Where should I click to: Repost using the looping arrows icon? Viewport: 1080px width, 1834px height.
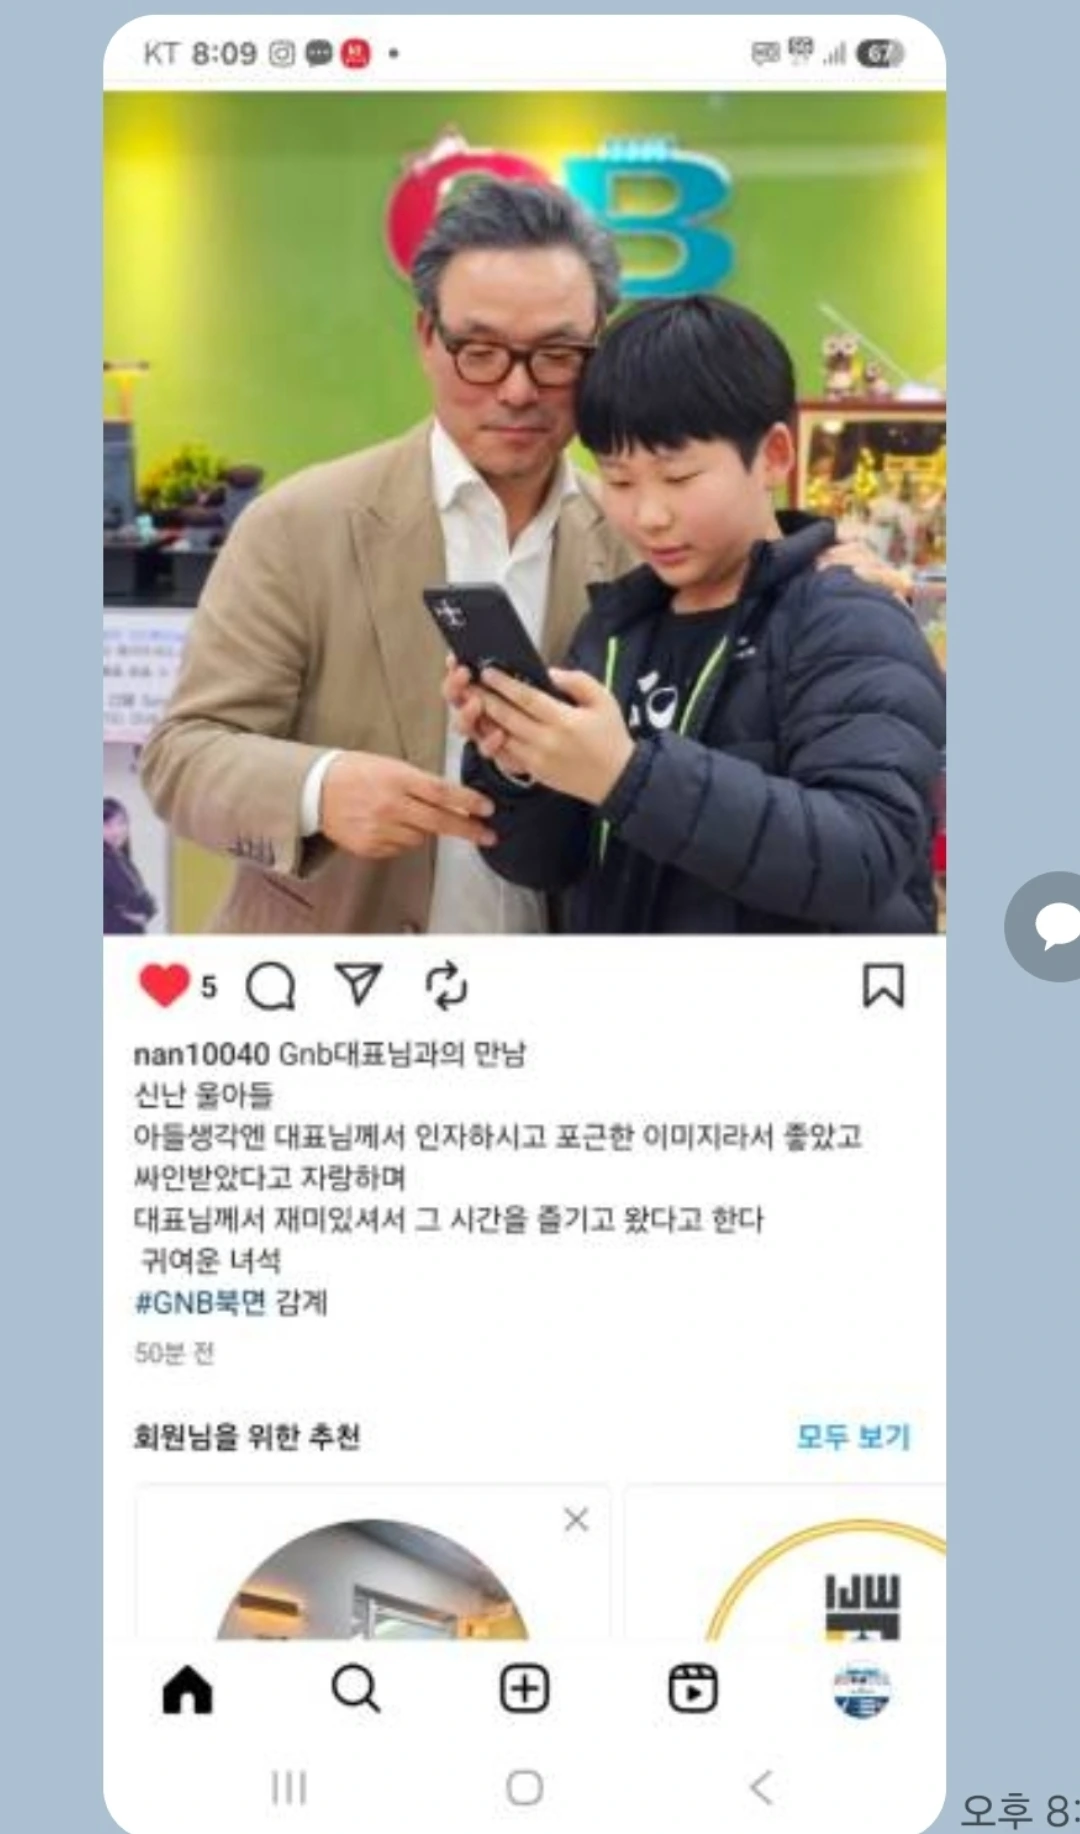(x=446, y=985)
